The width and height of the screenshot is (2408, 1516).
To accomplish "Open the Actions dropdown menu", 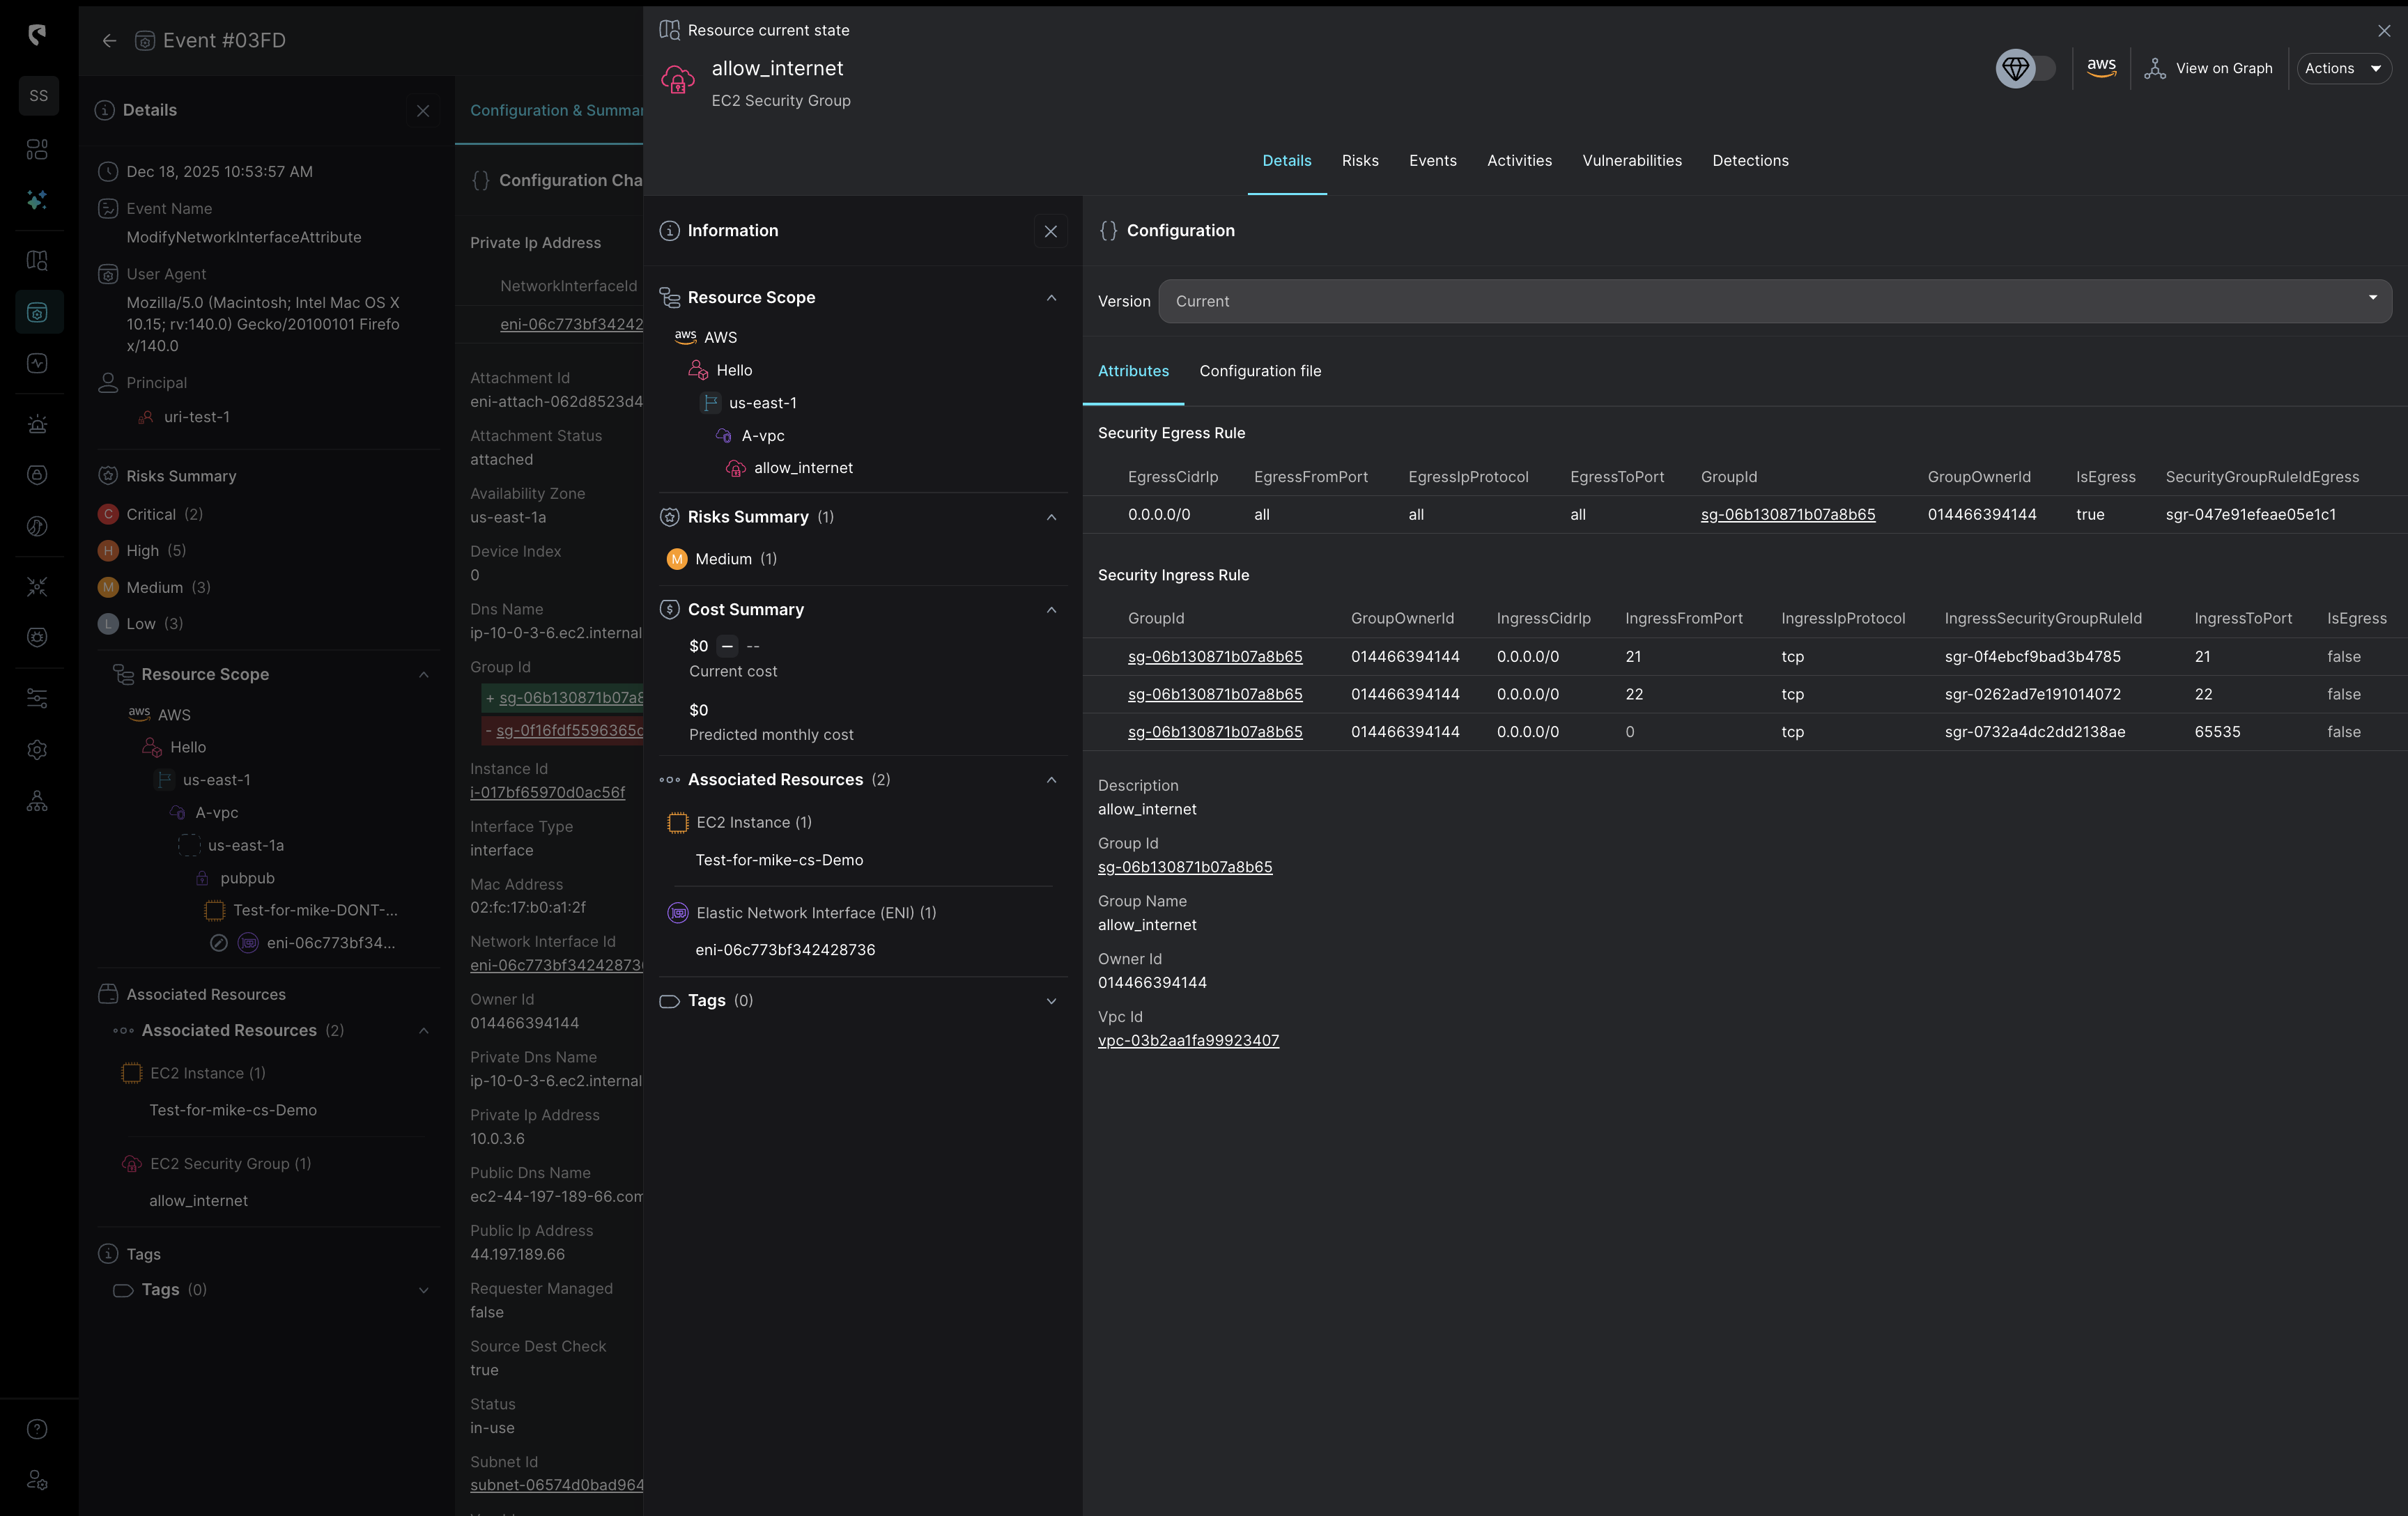I will 2343,68.
